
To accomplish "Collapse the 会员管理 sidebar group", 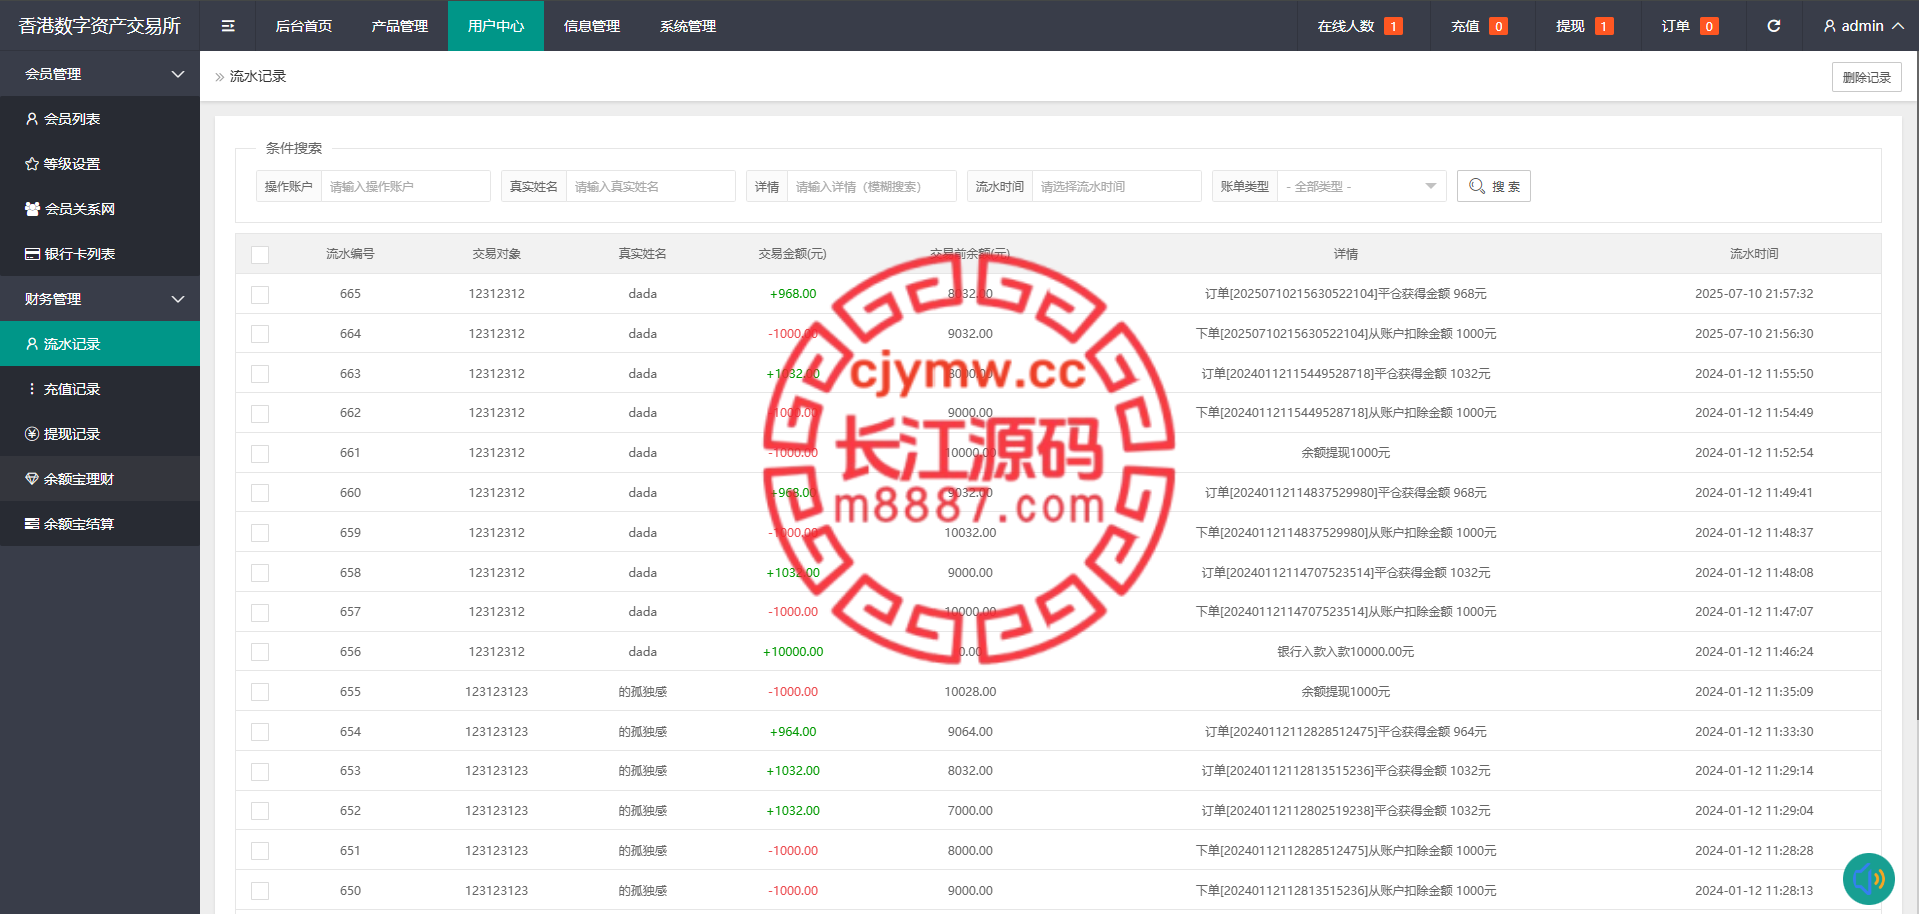I will [100, 74].
